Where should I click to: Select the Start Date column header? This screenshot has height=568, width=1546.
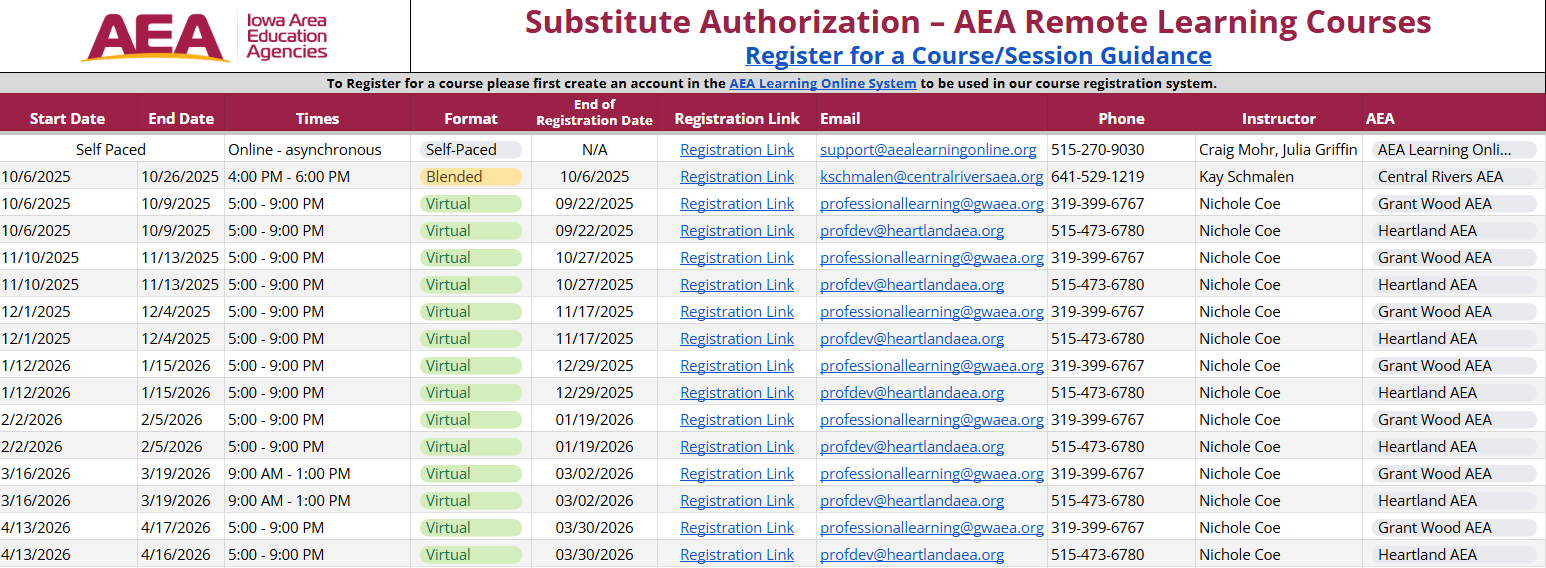67,118
